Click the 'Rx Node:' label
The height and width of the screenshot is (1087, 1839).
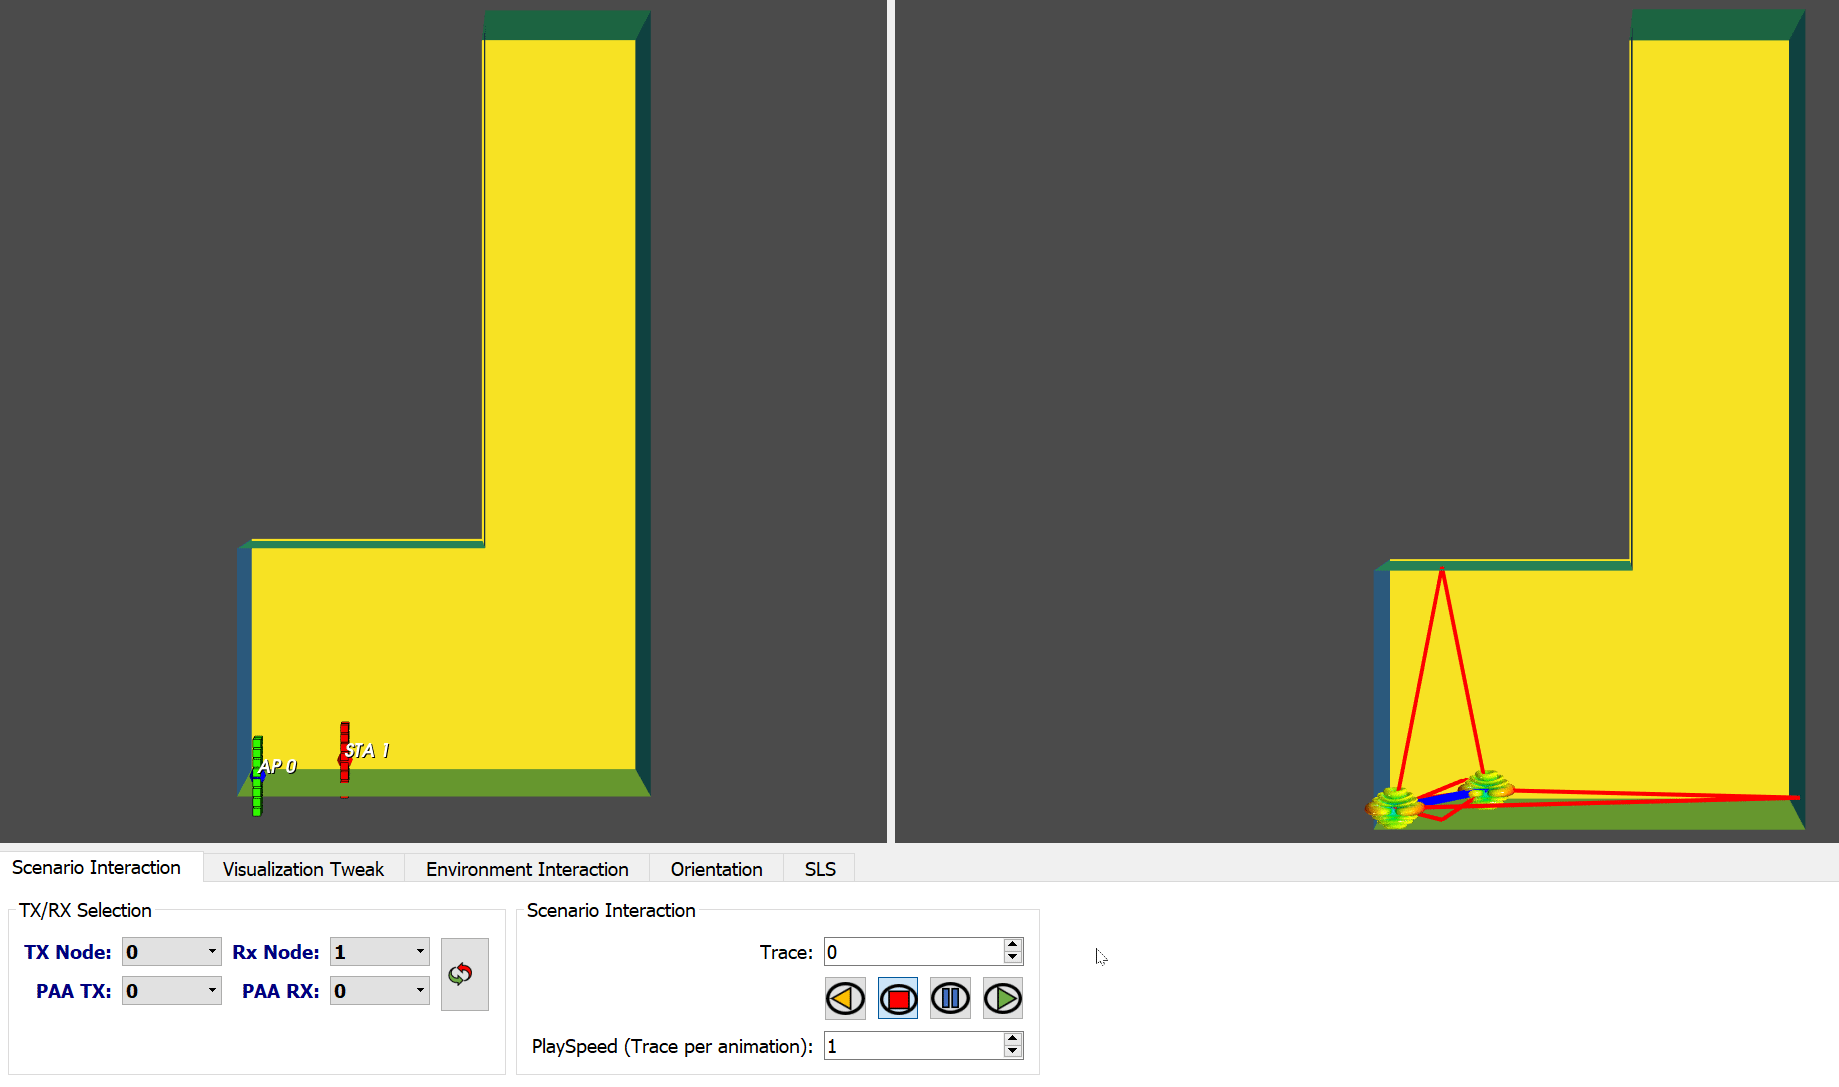276,952
